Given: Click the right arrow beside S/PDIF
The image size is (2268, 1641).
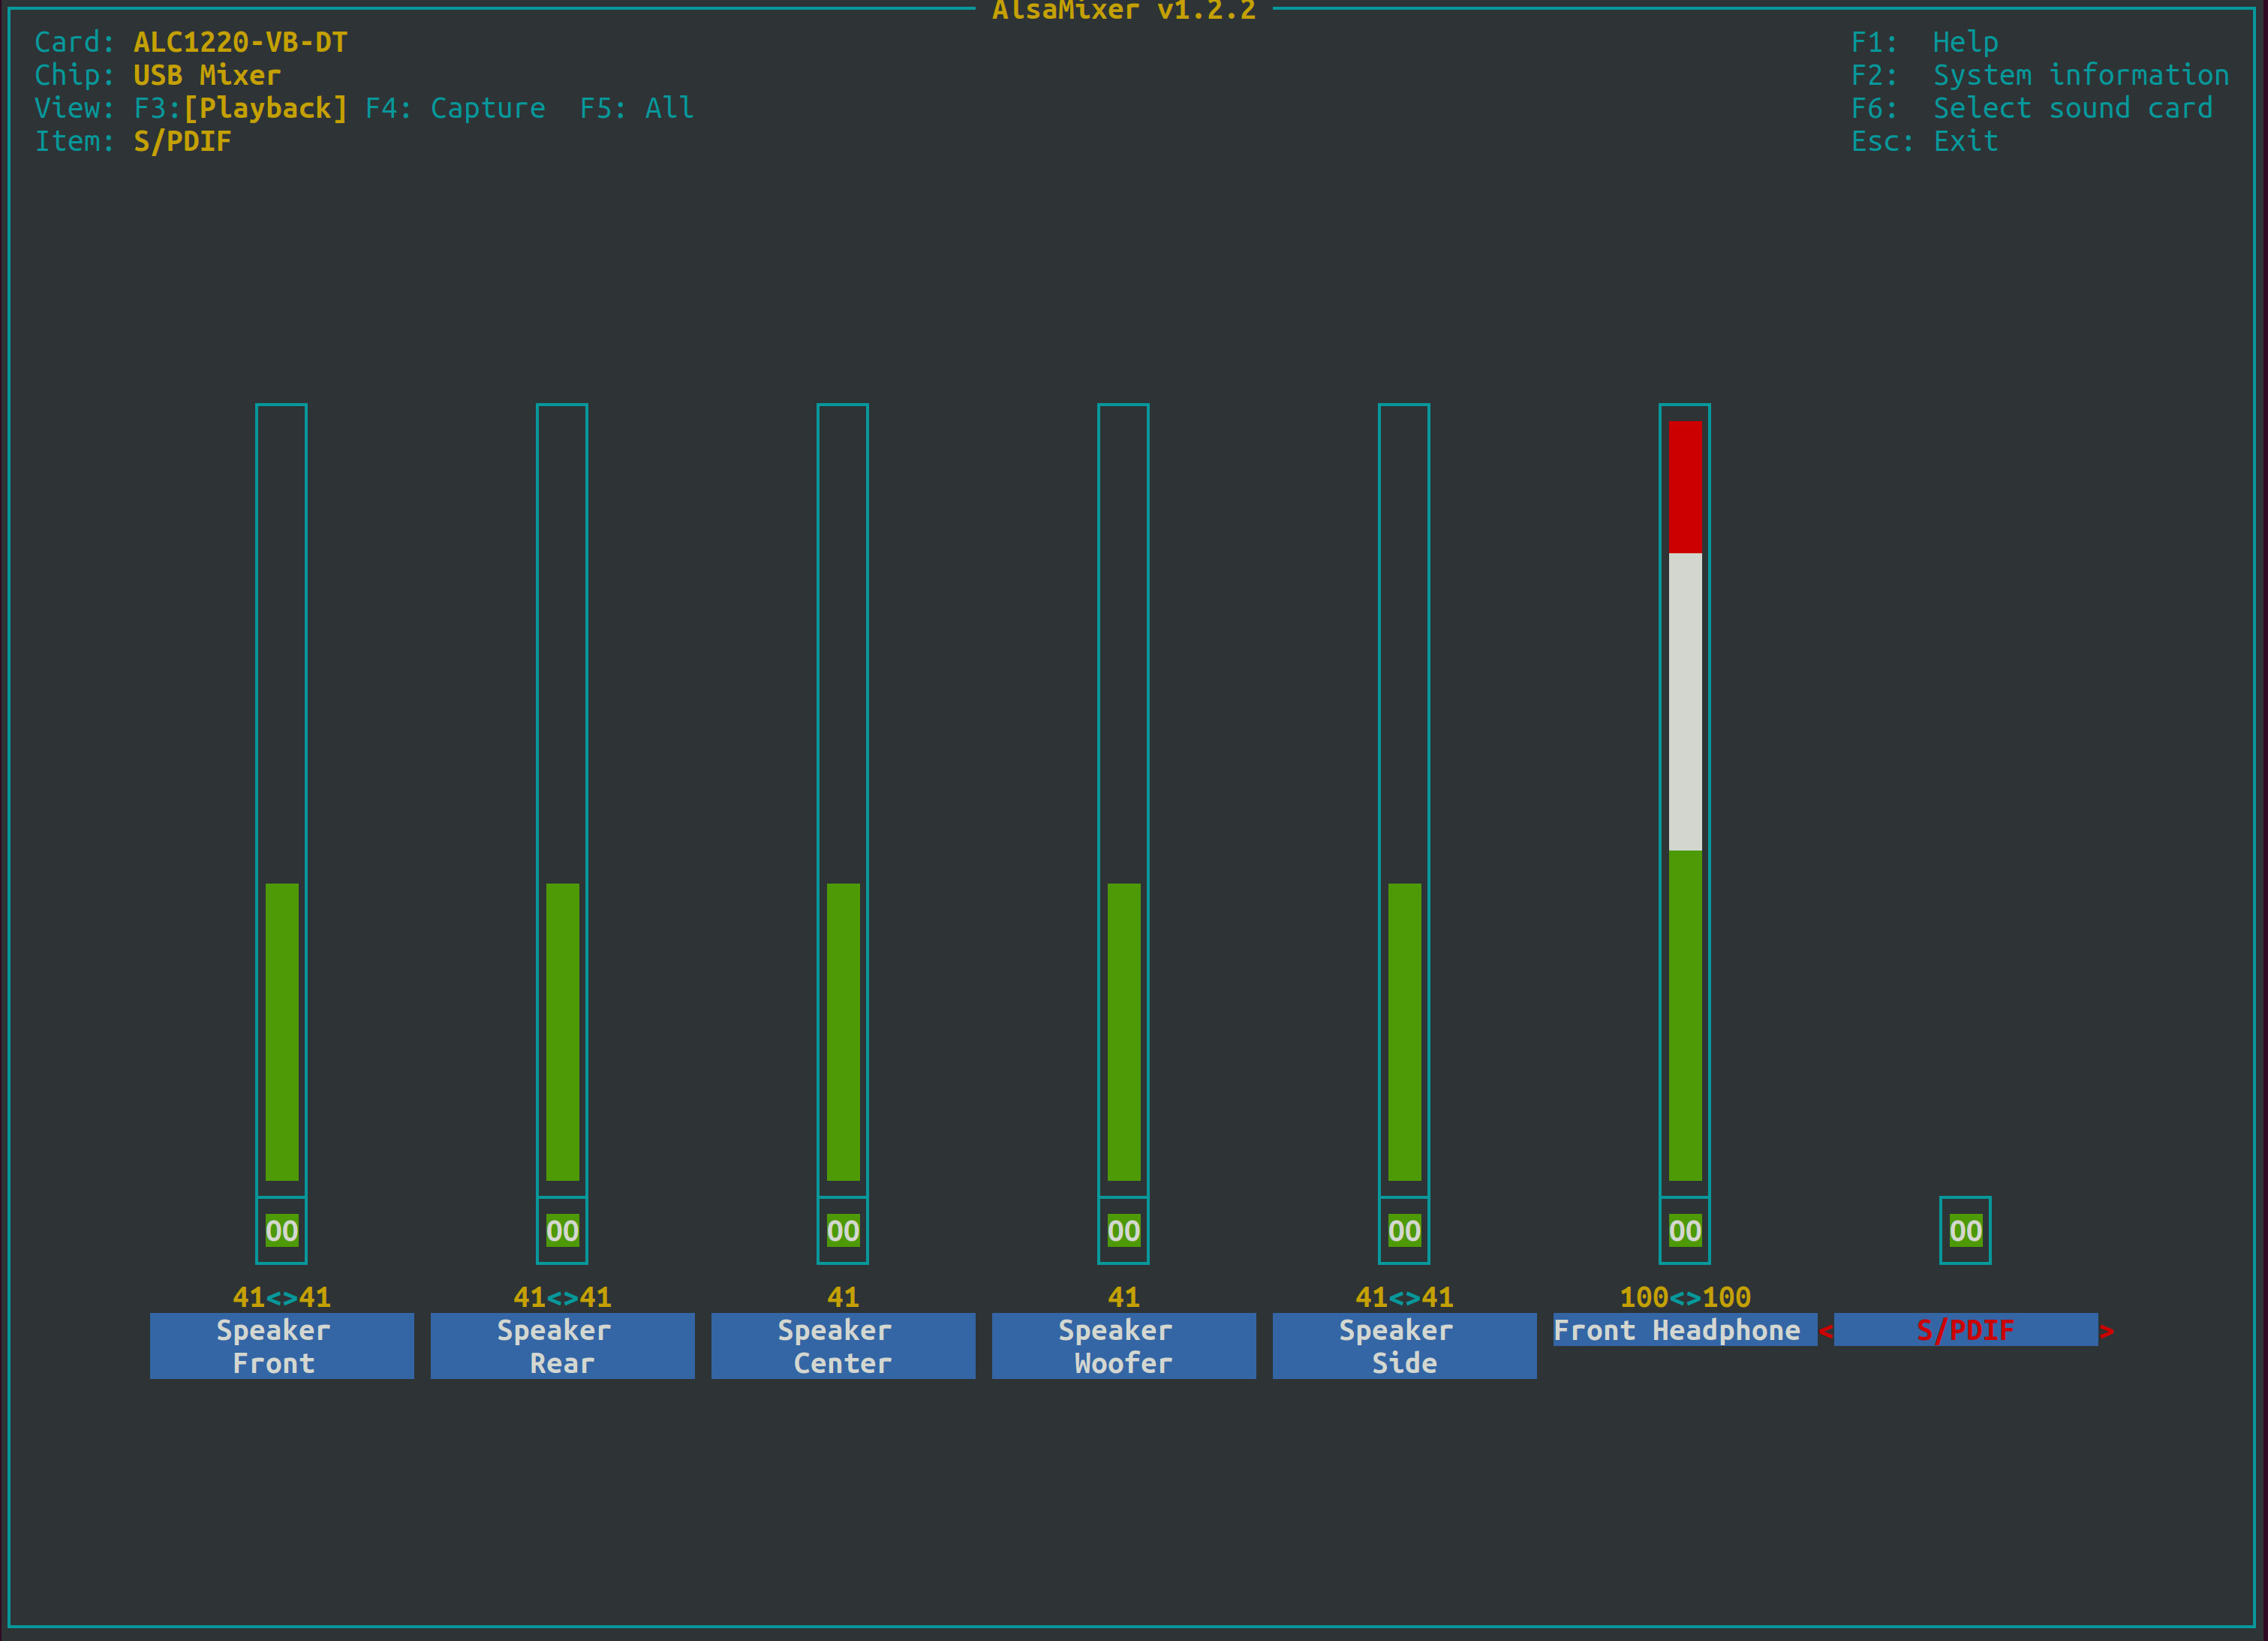Looking at the screenshot, I should [2107, 1331].
